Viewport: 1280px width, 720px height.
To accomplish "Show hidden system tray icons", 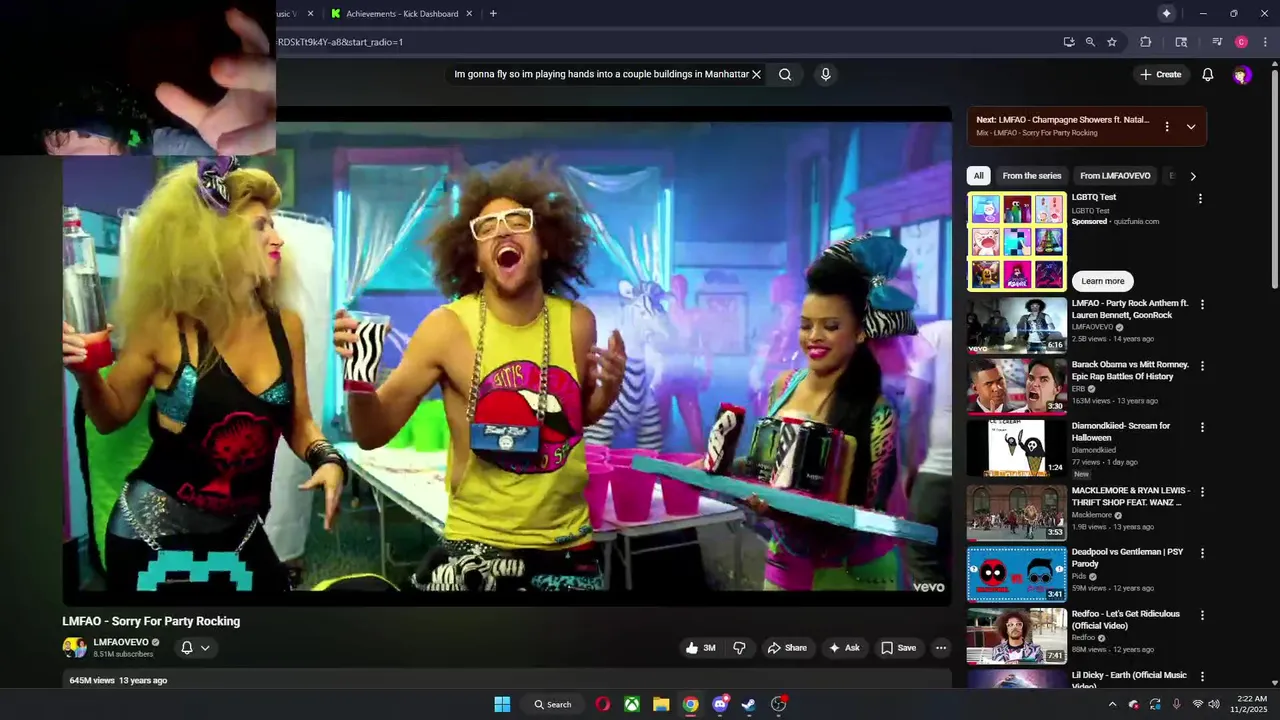I will coord(1112,704).
